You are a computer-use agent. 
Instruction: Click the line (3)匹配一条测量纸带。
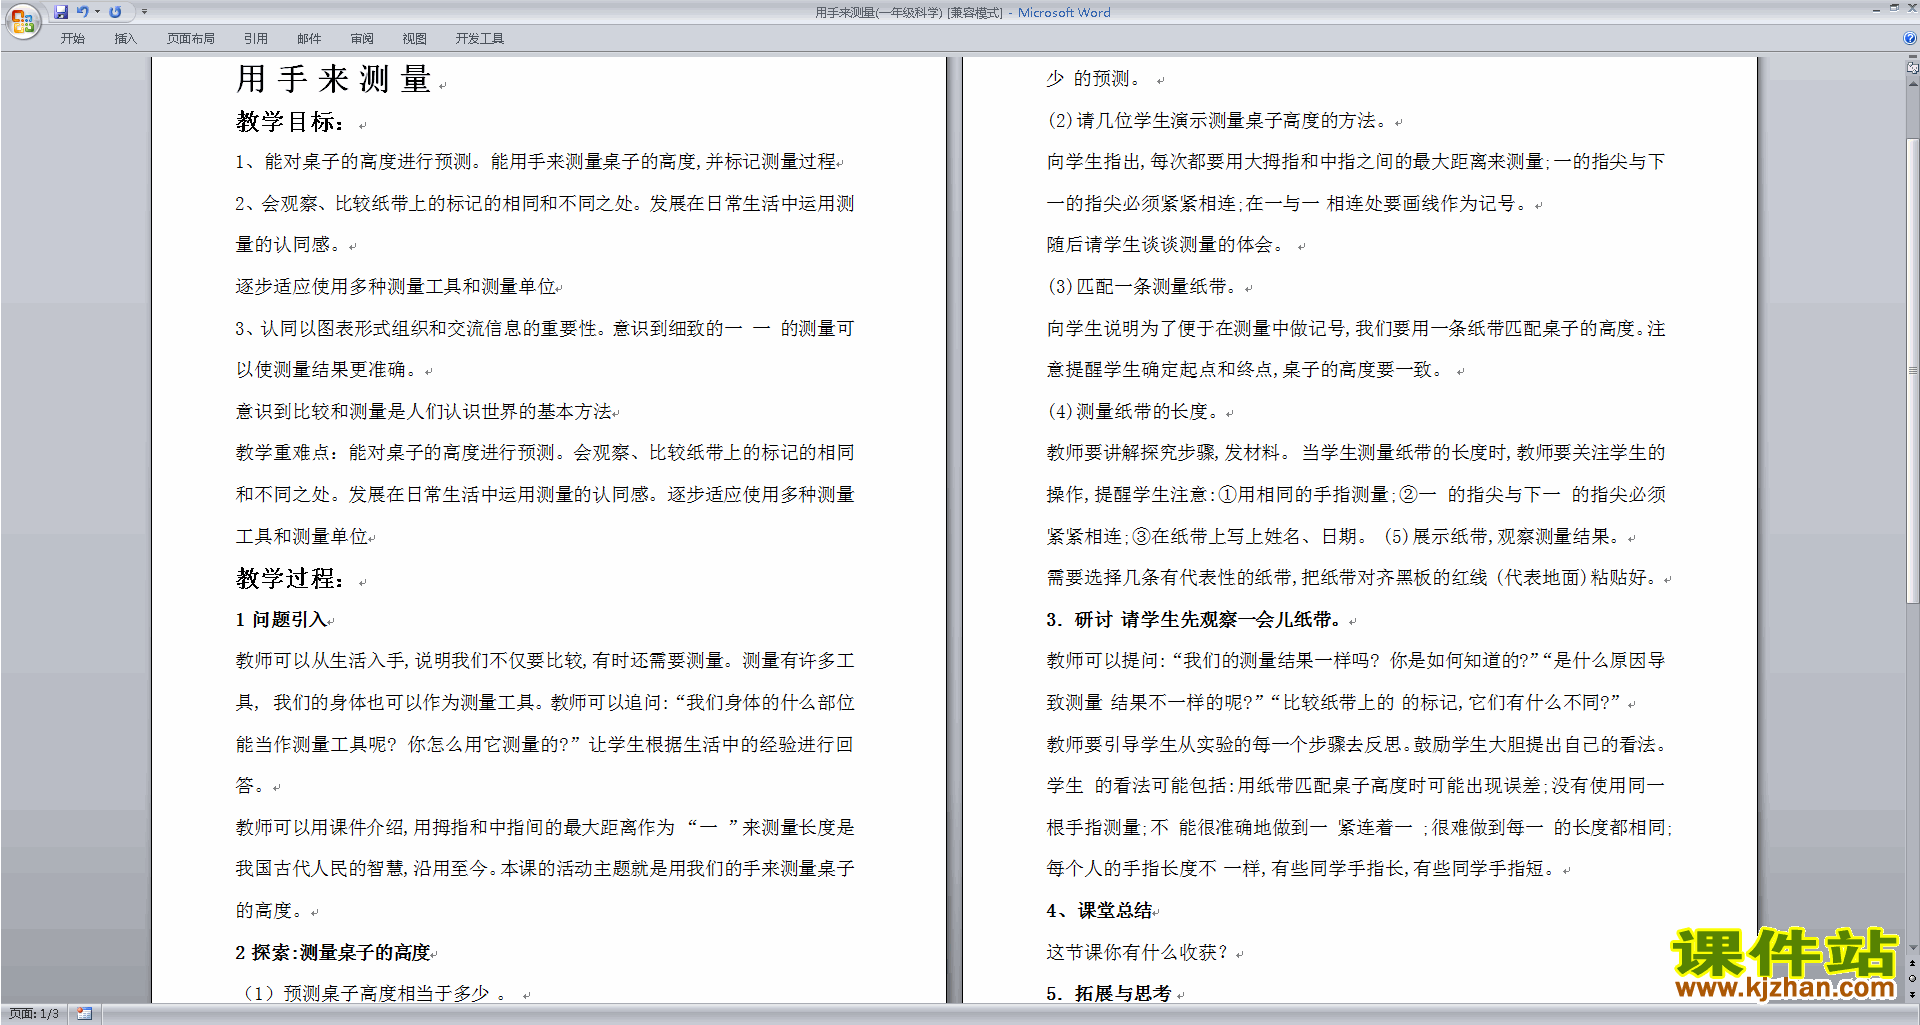1142,287
